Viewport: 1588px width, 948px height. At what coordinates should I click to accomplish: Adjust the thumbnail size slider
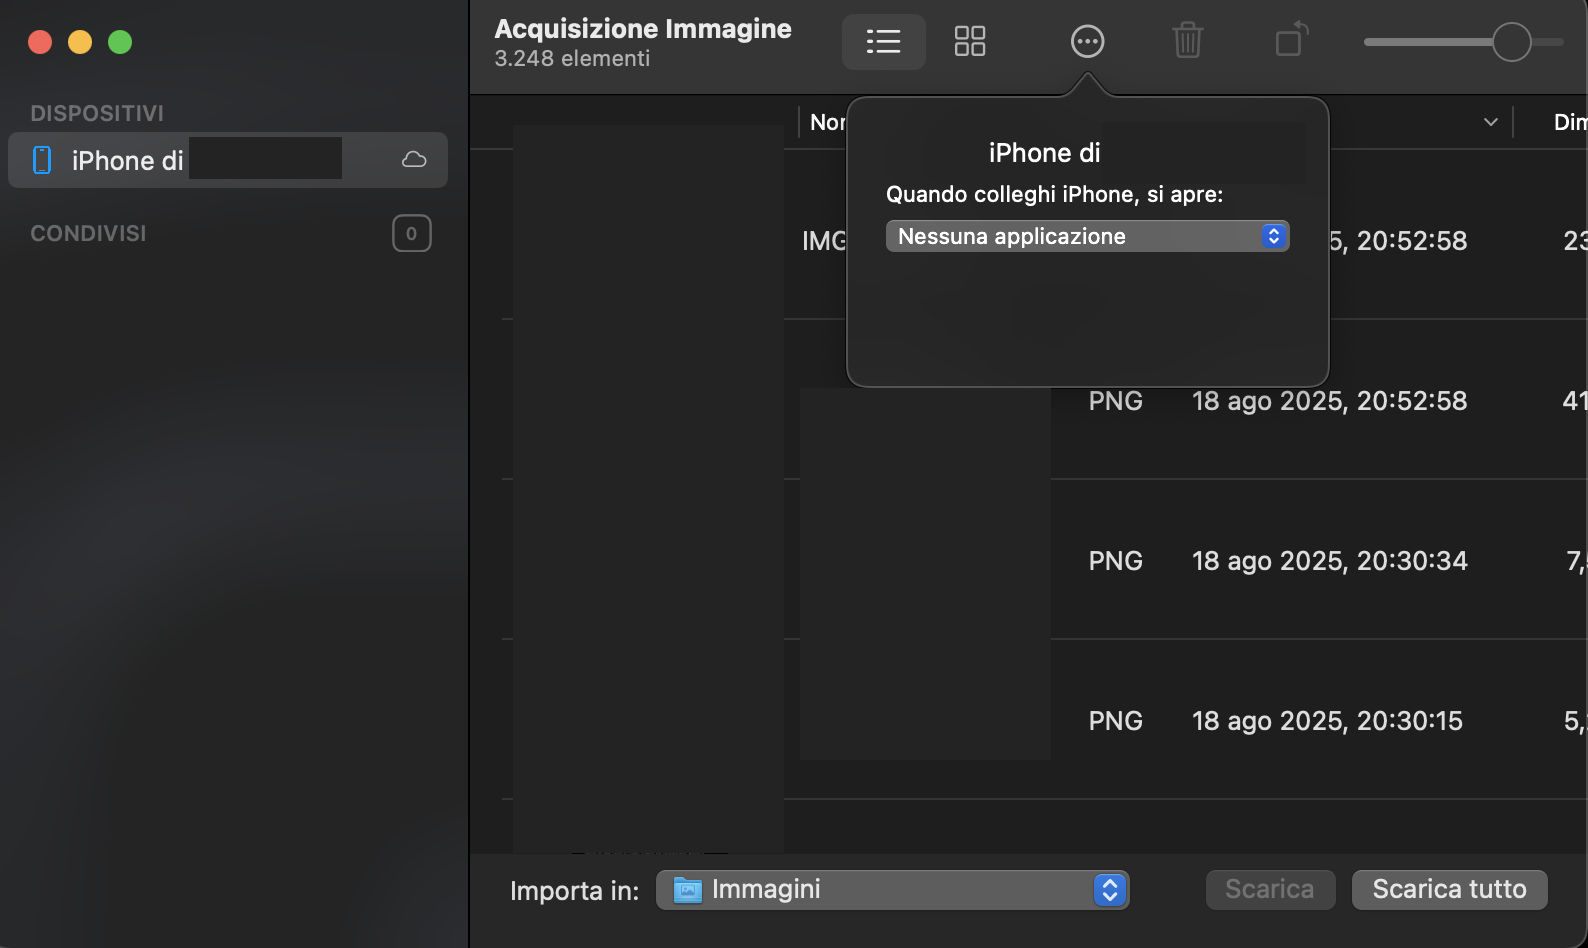pos(1511,42)
